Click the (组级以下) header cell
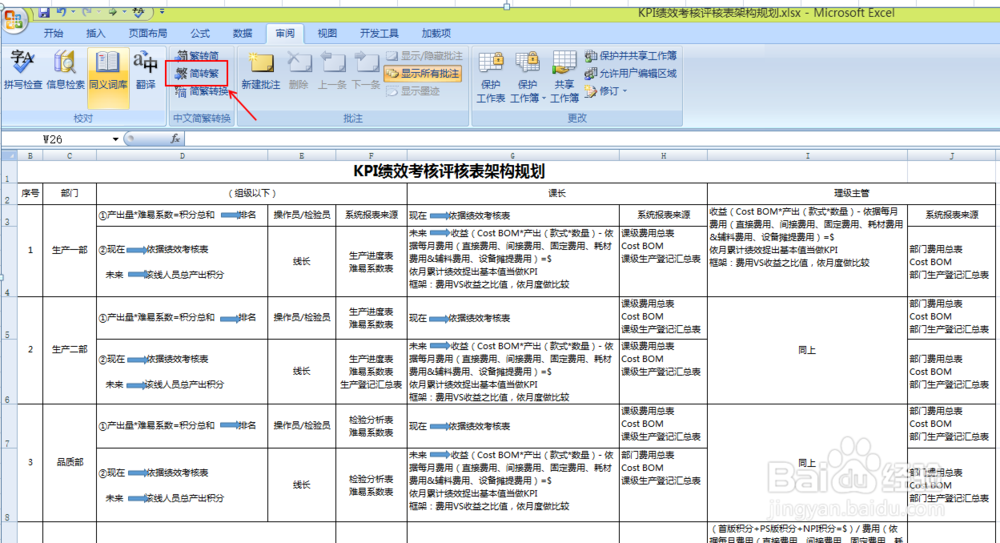Viewport: 1000px width, 543px height. click(x=252, y=193)
